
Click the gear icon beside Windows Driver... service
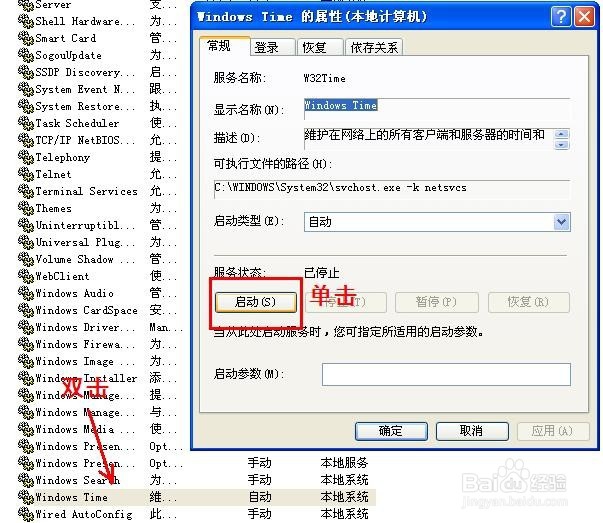26,327
